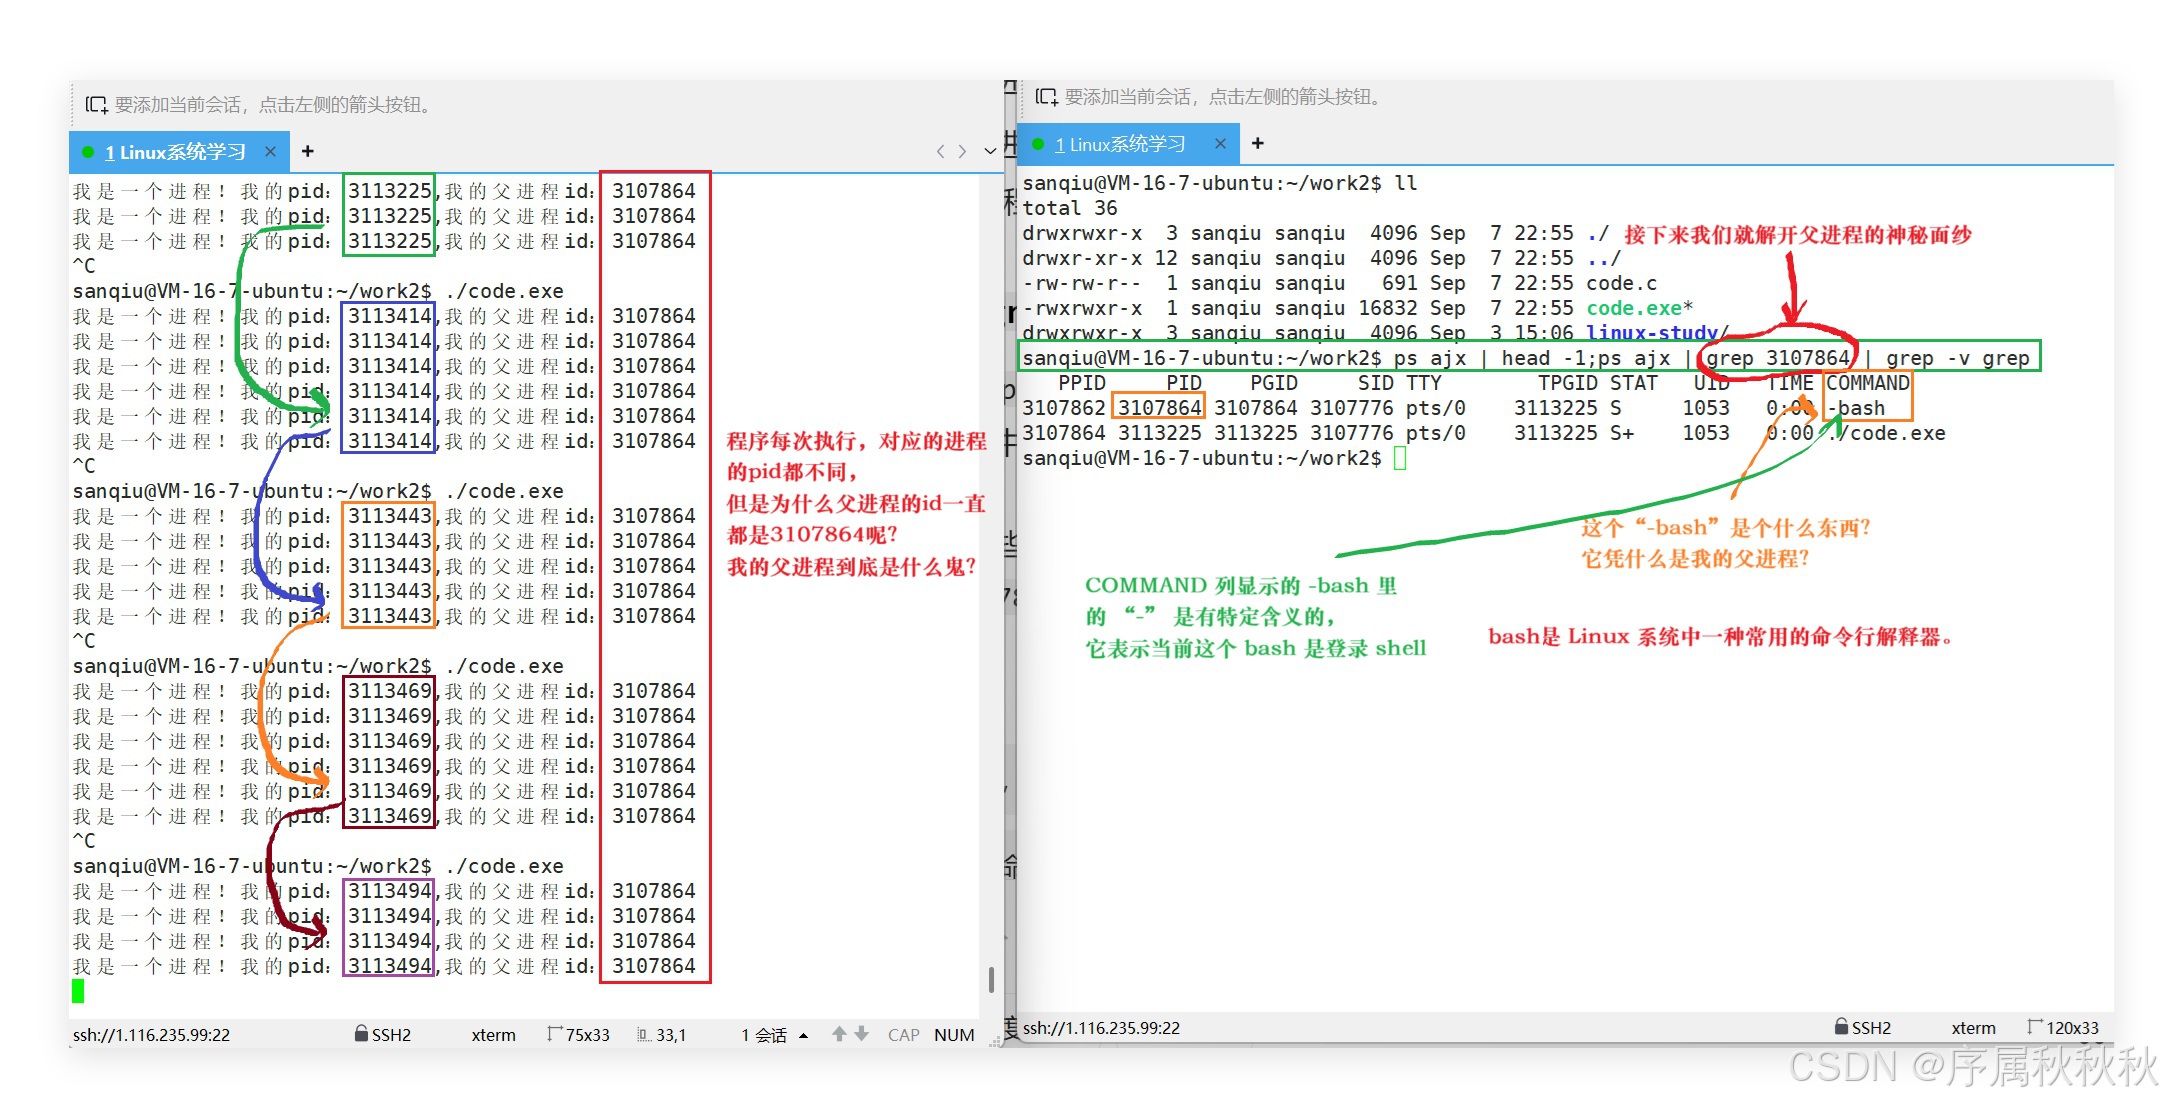Close the right Linux系统学习 tab

tap(1220, 144)
